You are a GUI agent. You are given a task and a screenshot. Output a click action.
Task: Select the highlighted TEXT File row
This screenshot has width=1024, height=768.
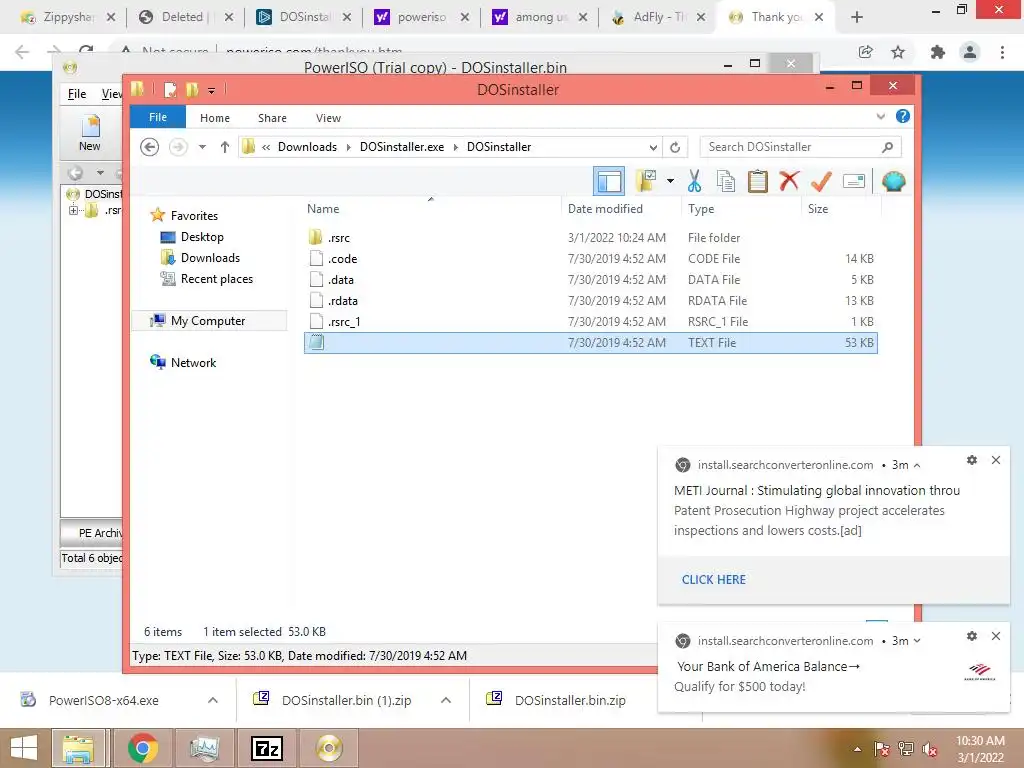(x=590, y=343)
